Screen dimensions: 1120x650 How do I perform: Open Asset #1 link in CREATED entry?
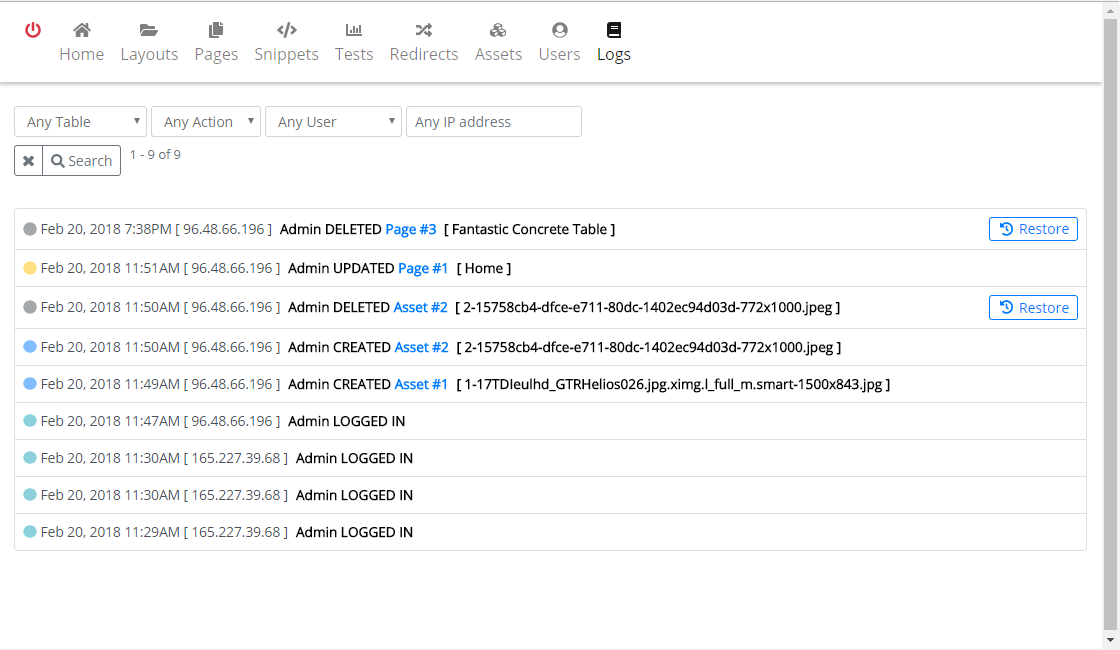421,384
